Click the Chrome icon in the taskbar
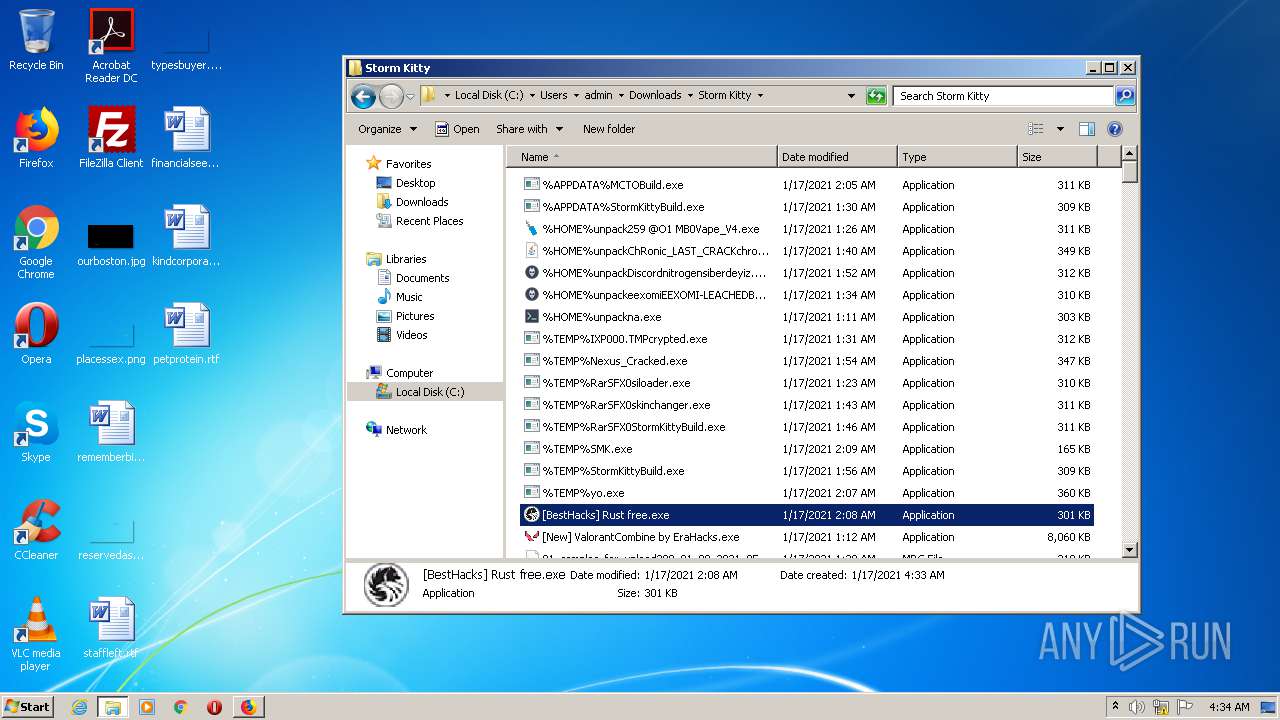The height and width of the screenshot is (720, 1280). [x=181, y=707]
